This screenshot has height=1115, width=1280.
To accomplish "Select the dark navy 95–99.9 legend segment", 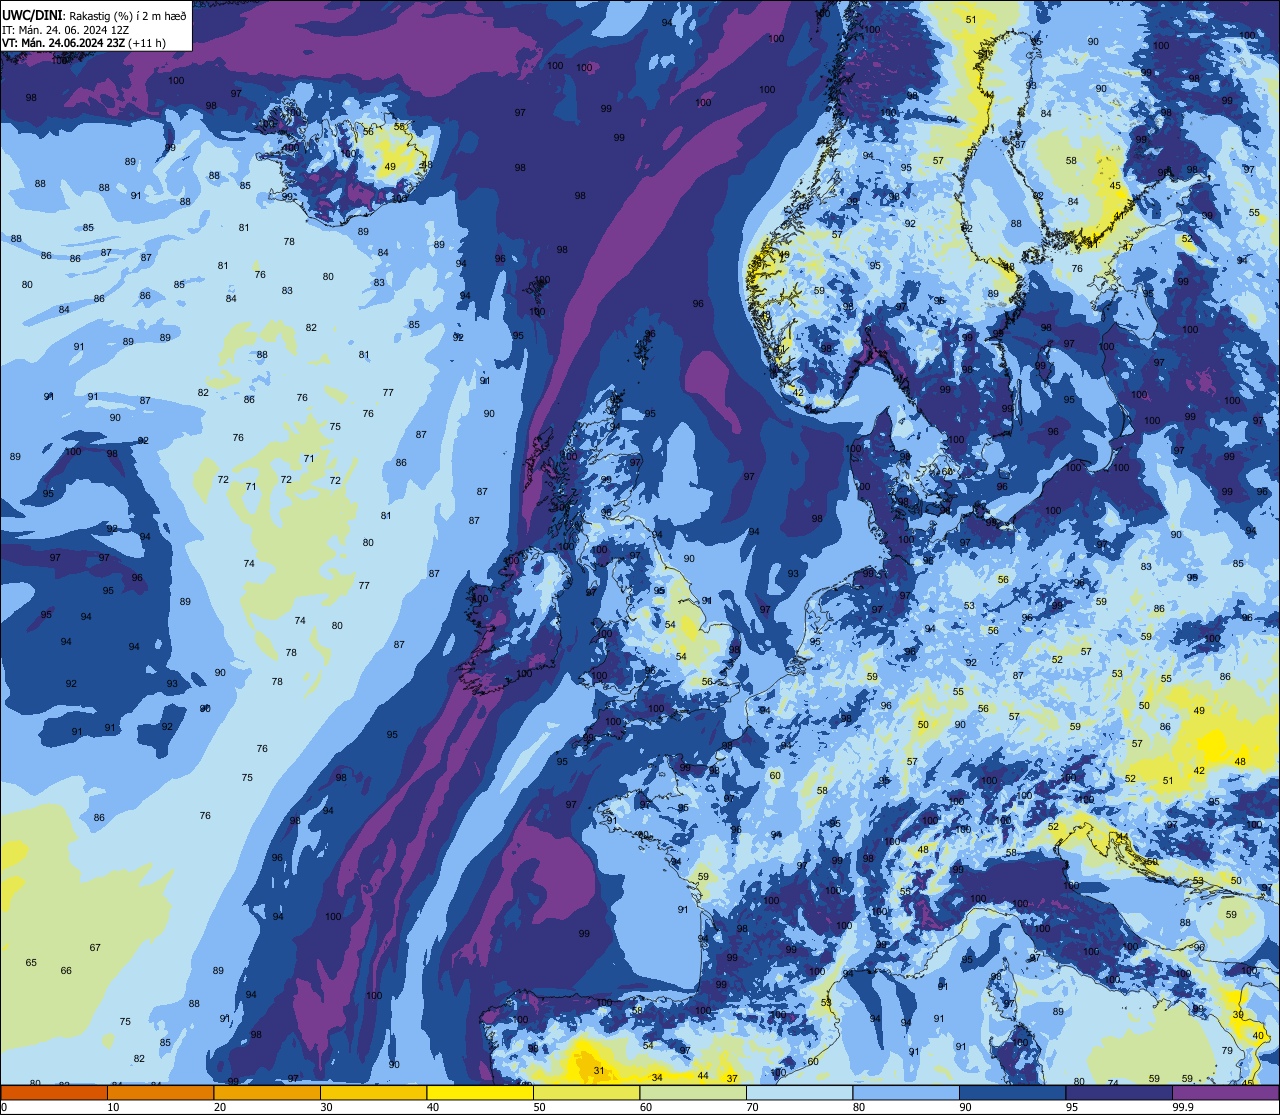I will tap(1119, 1093).
